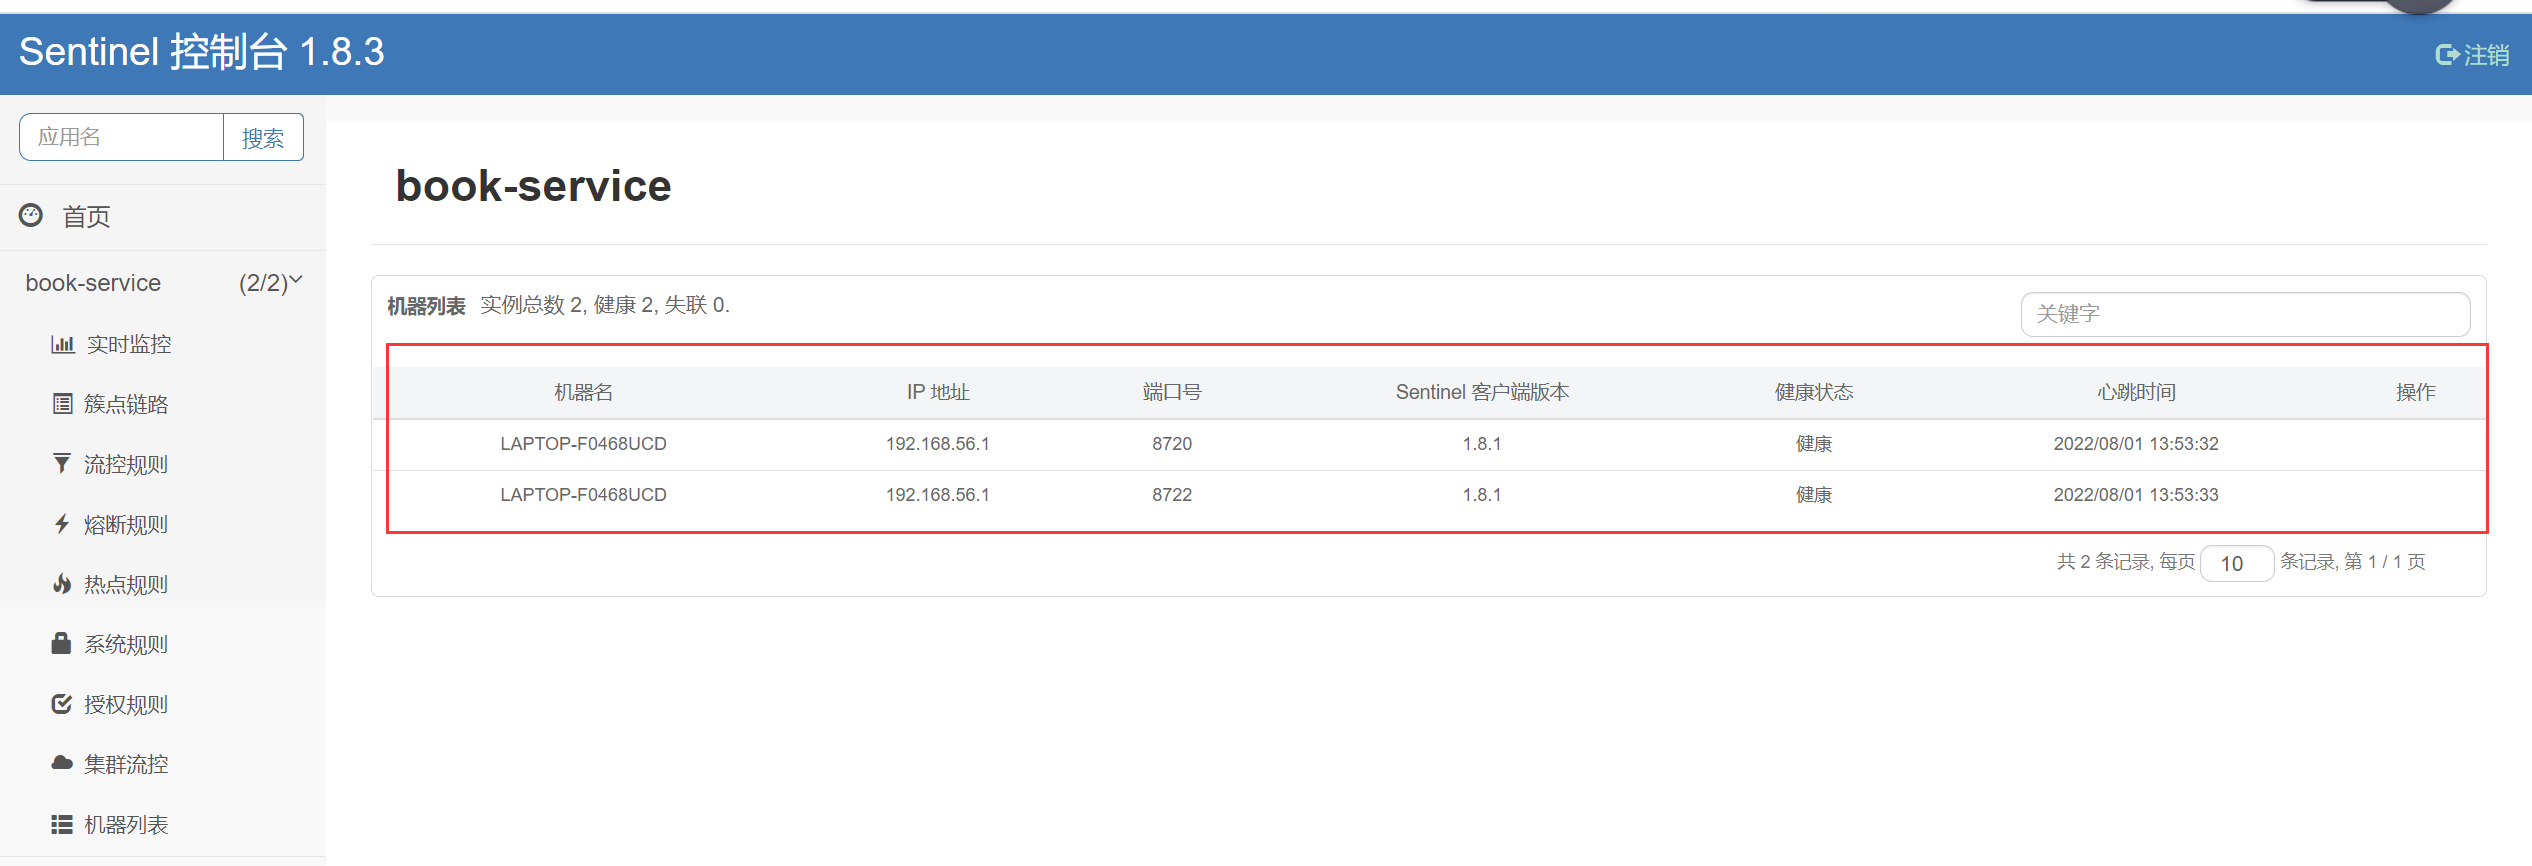2532x866 pixels.
Task: Open the 首页 home page
Action: (x=86, y=216)
